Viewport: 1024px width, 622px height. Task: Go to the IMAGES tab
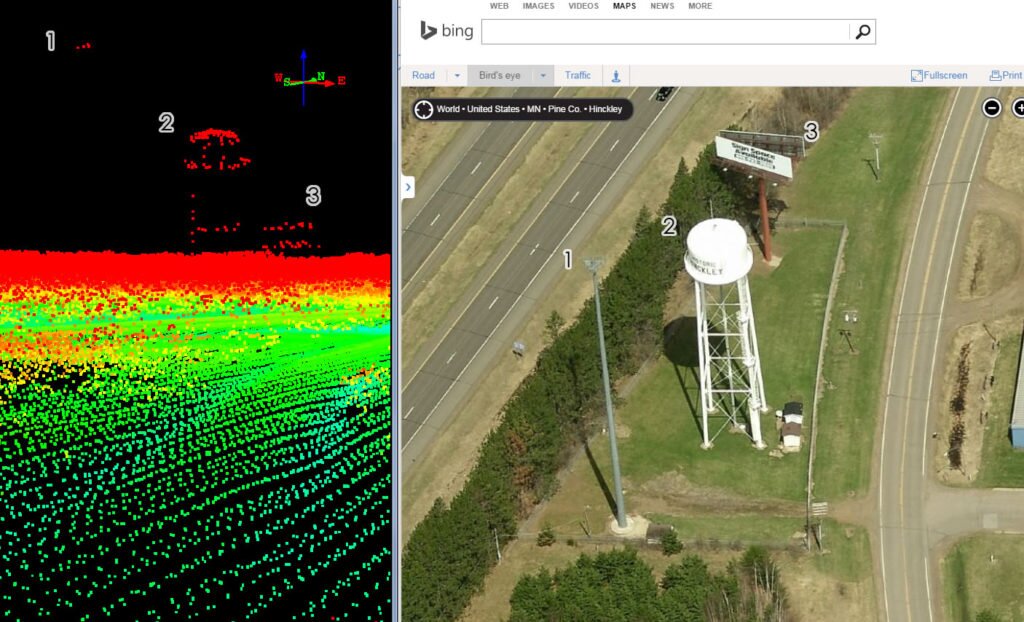coord(538,6)
